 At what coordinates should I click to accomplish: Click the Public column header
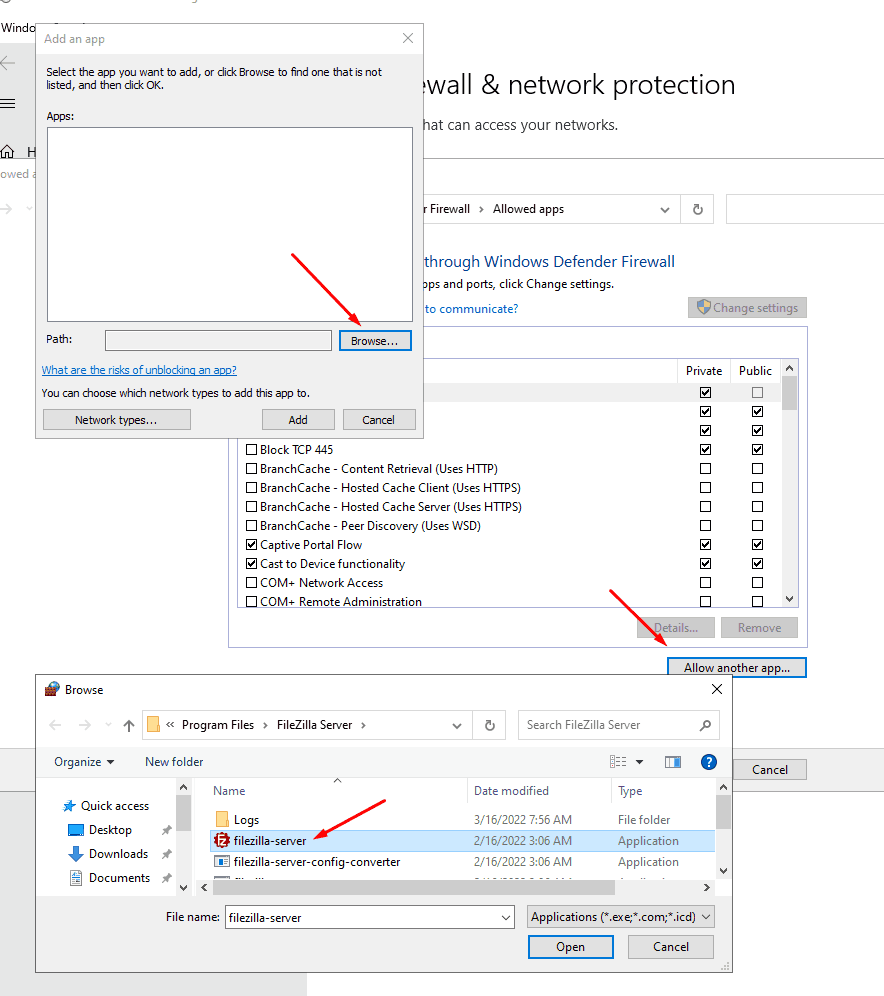(x=755, y=371)
